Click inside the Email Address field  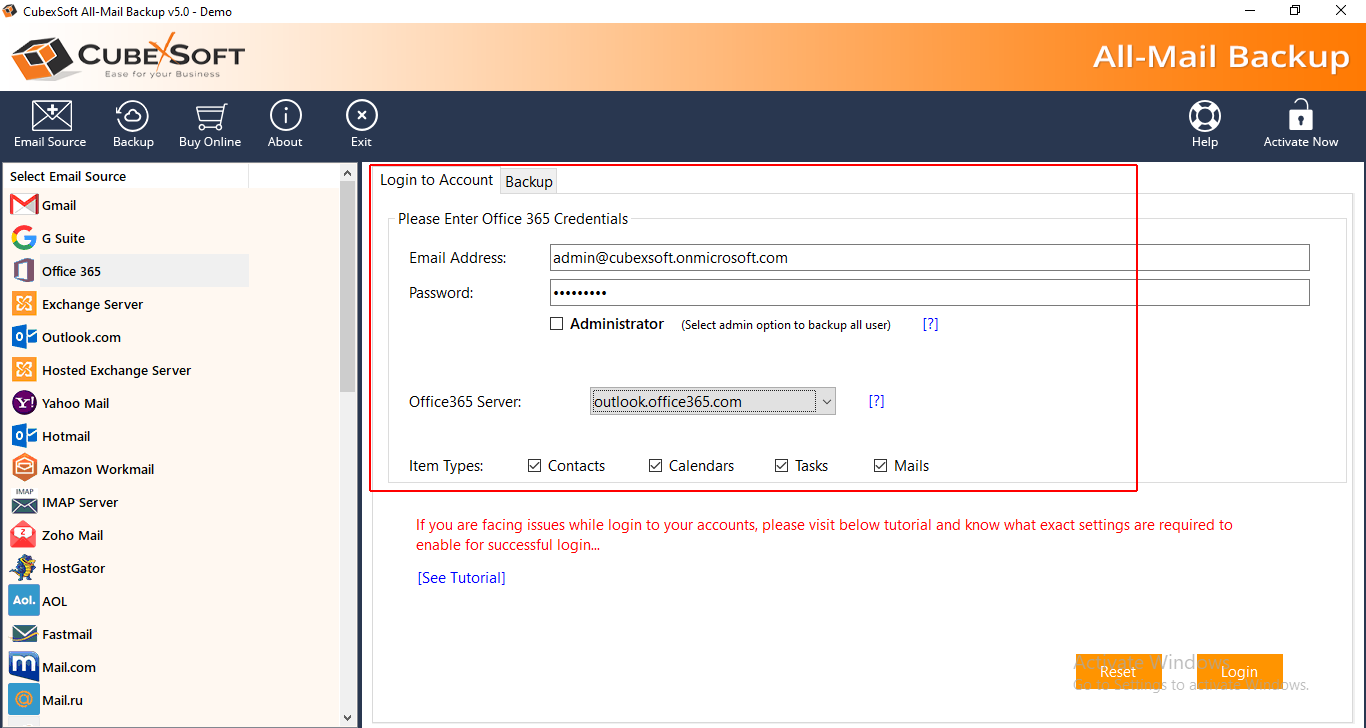[928, 258]
